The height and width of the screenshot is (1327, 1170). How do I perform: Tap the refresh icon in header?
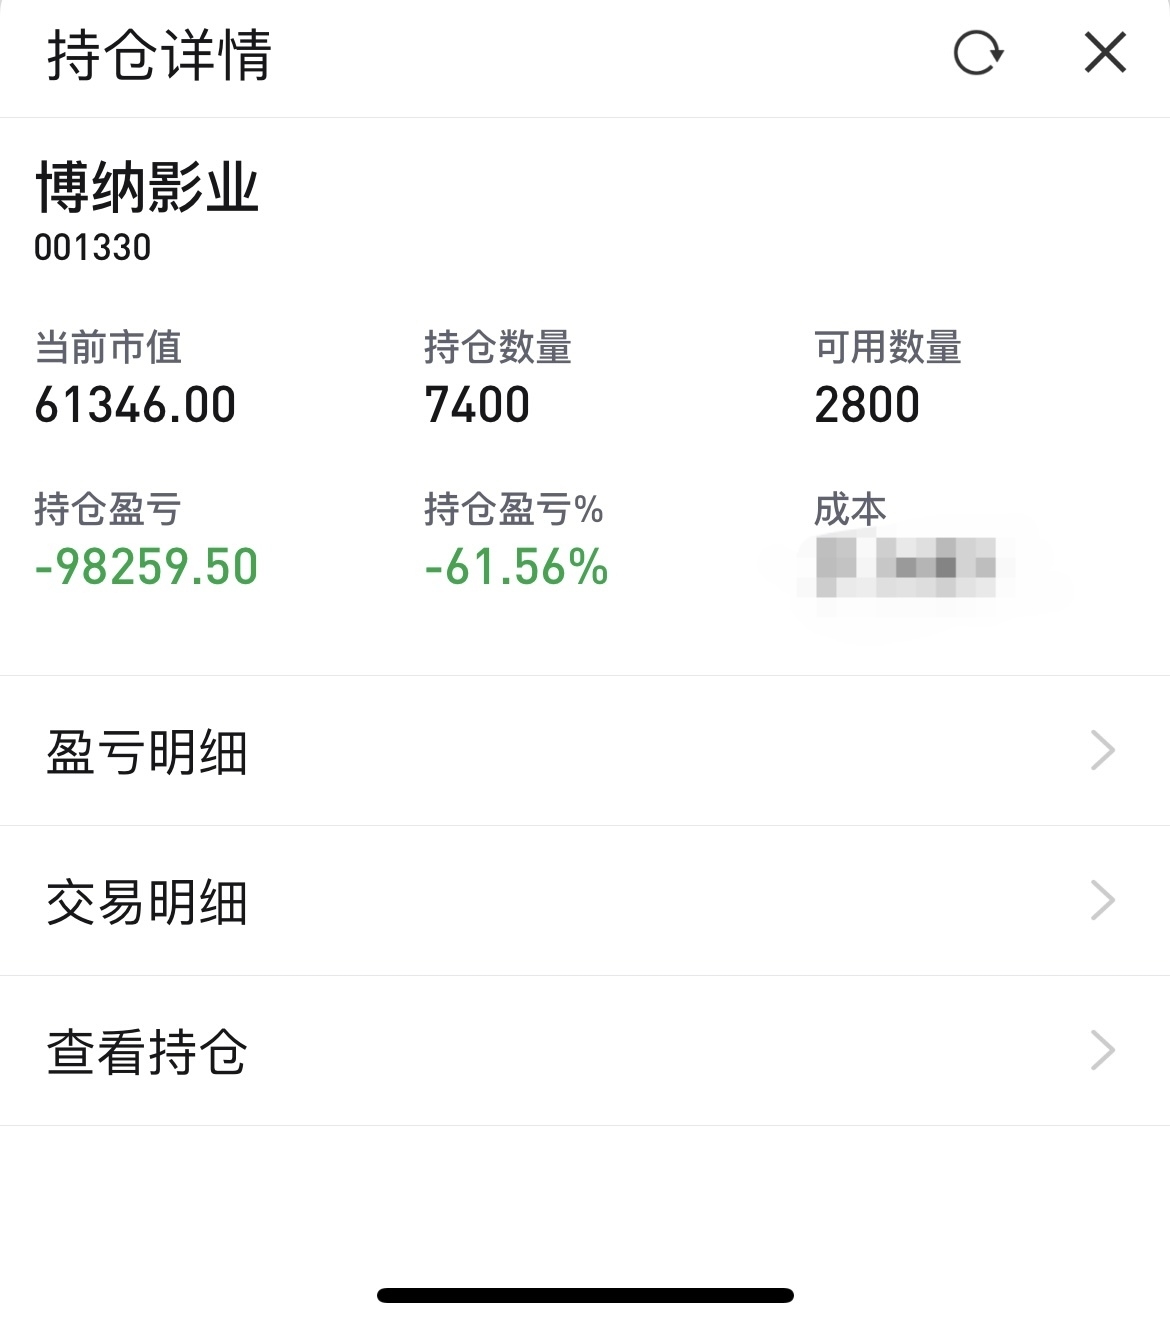(978, 54)
